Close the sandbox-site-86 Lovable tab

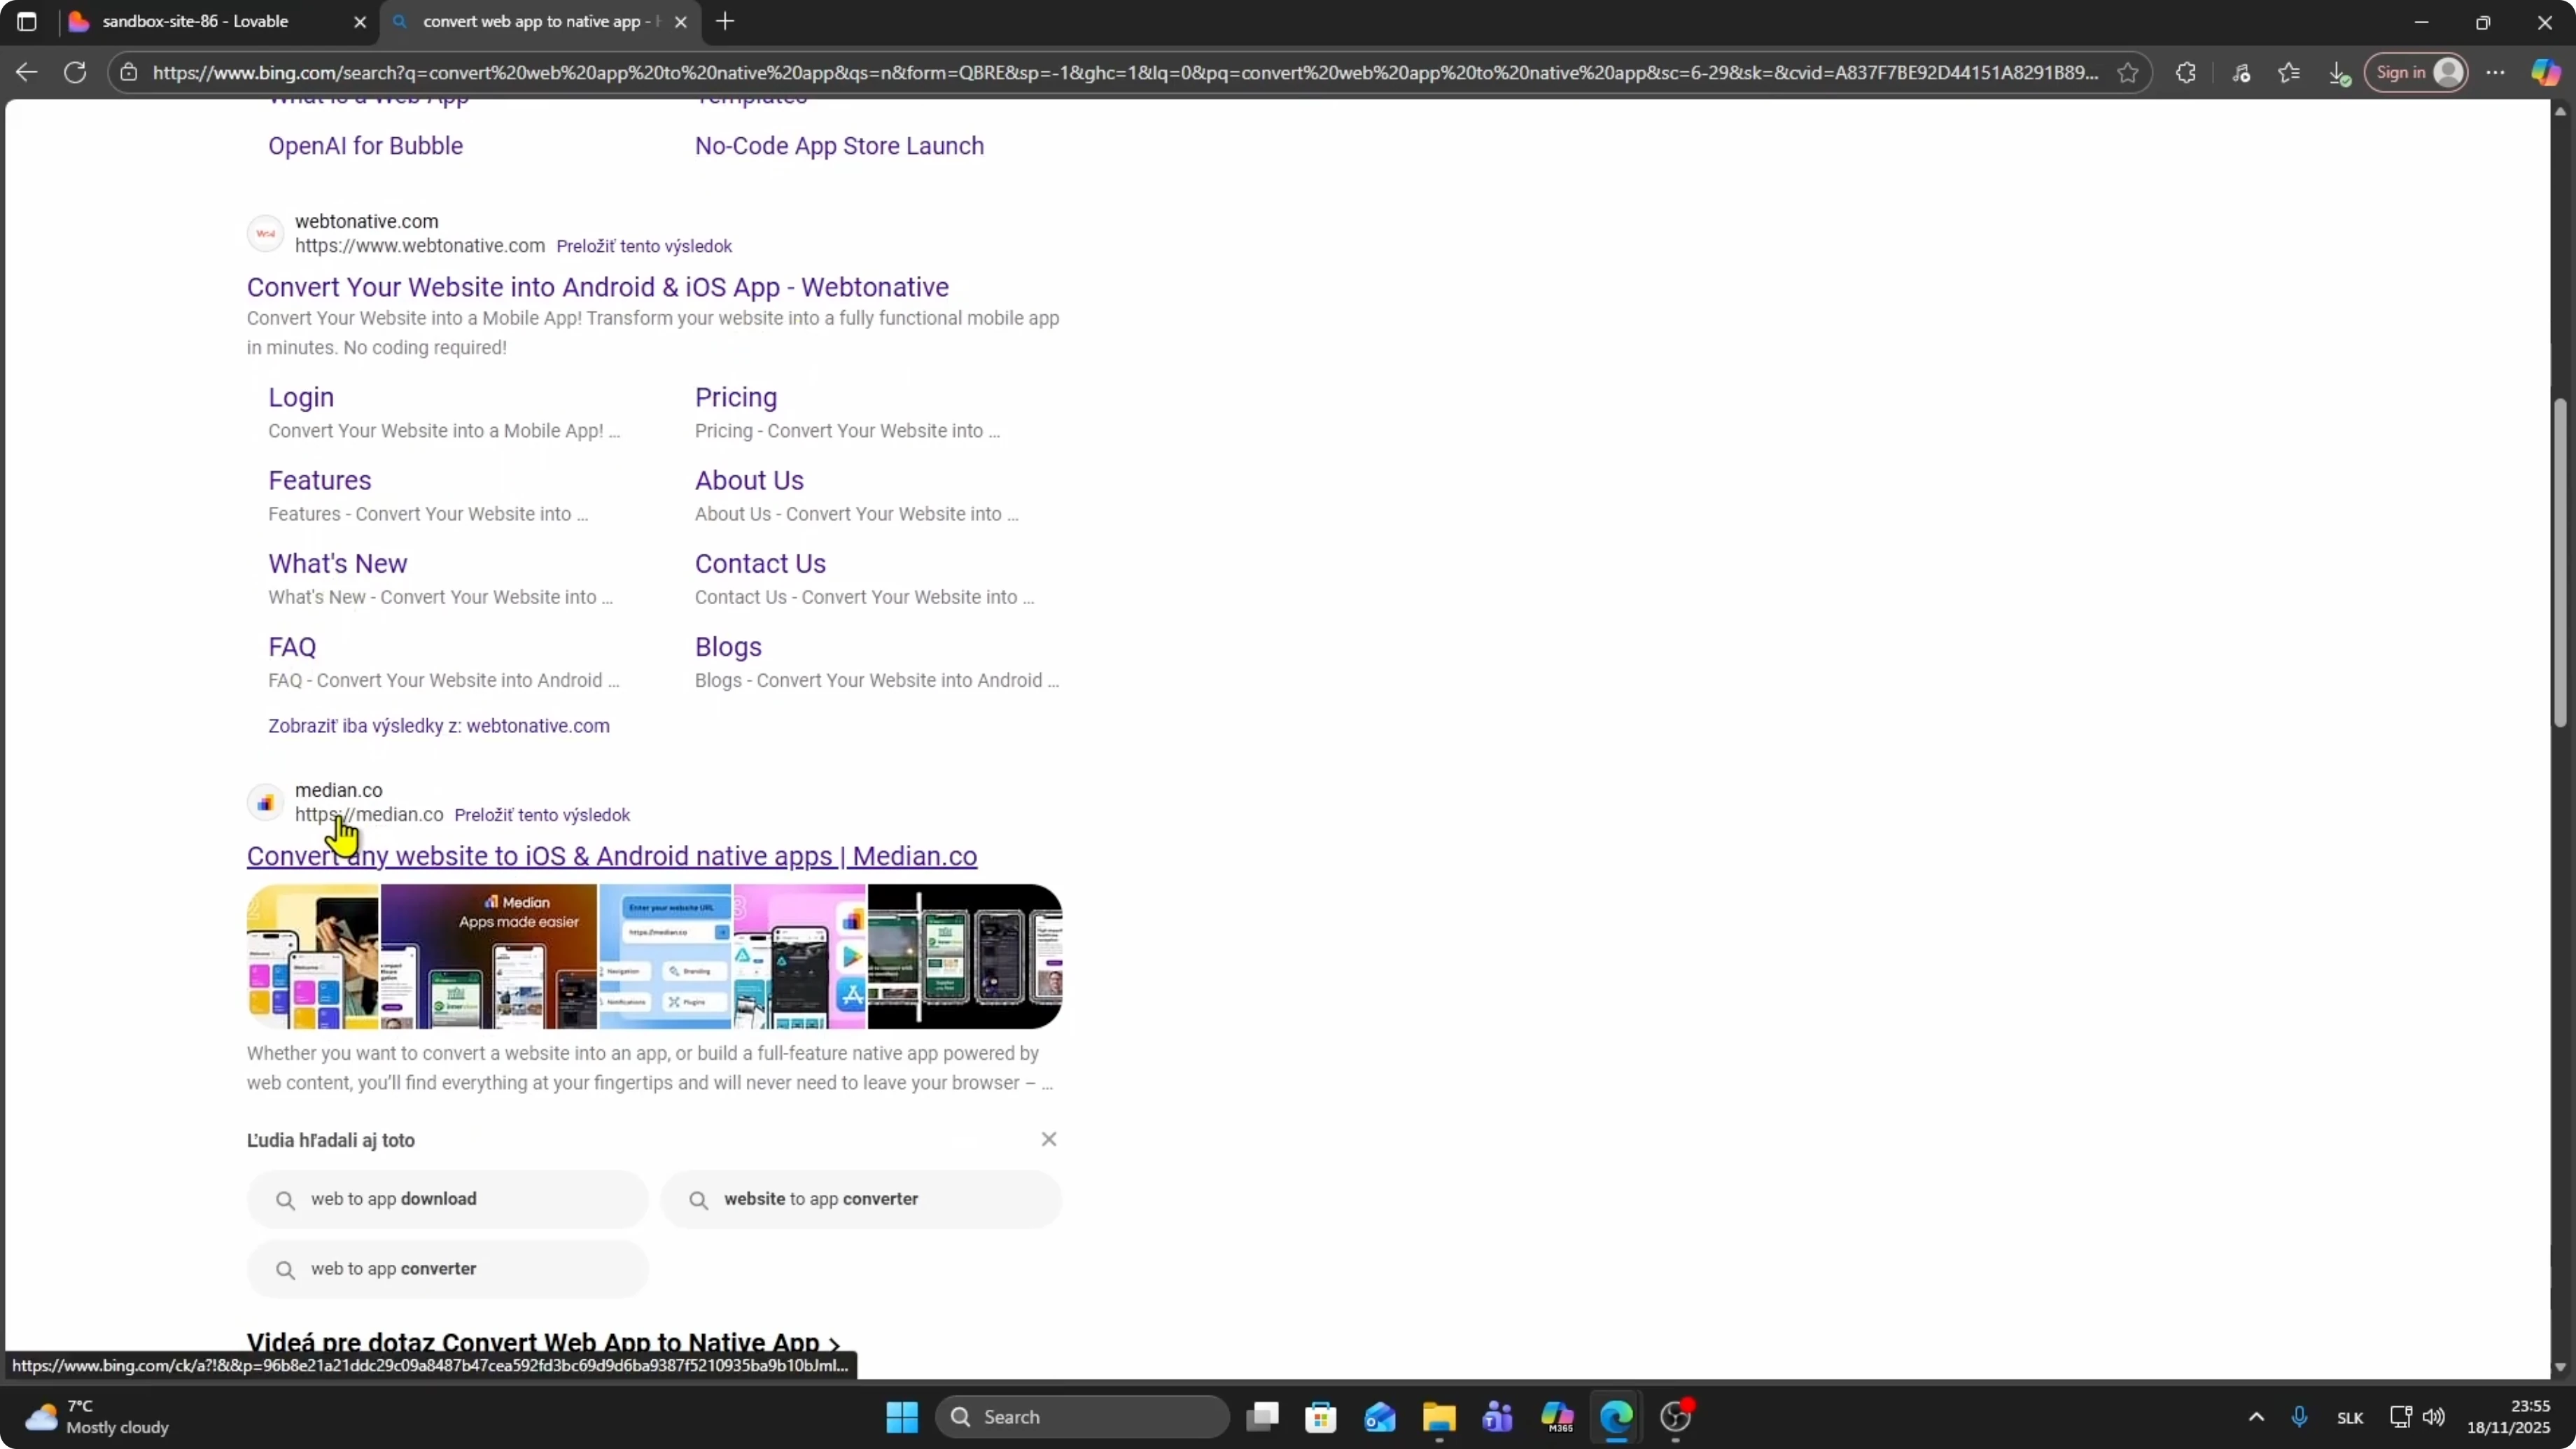tap(360, 22)
